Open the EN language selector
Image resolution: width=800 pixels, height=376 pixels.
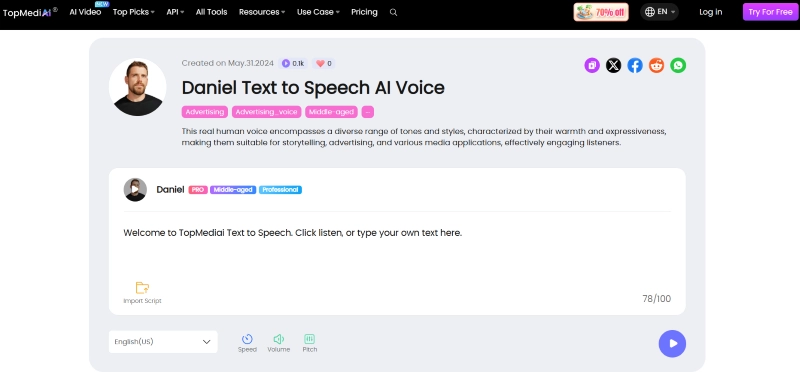click(x=659, y=12)
